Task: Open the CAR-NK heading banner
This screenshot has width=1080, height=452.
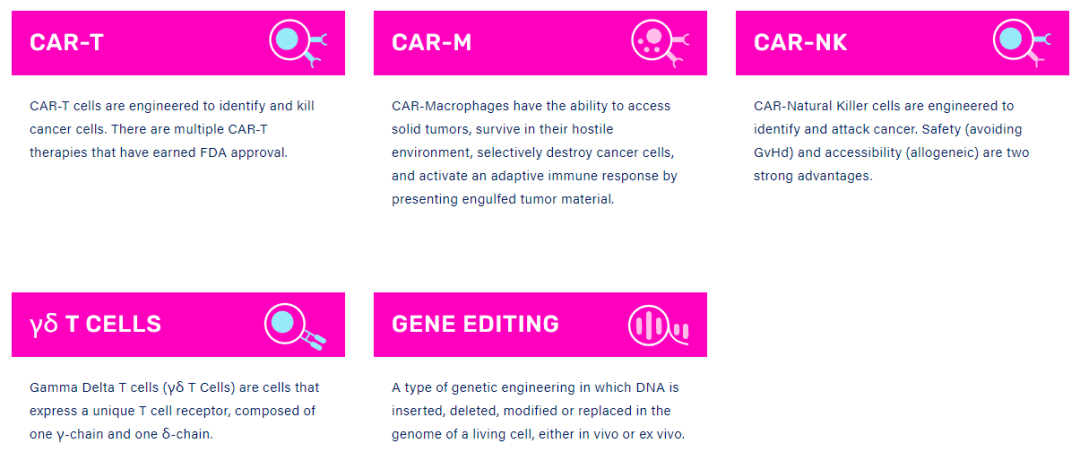Action: click(902, 43)
